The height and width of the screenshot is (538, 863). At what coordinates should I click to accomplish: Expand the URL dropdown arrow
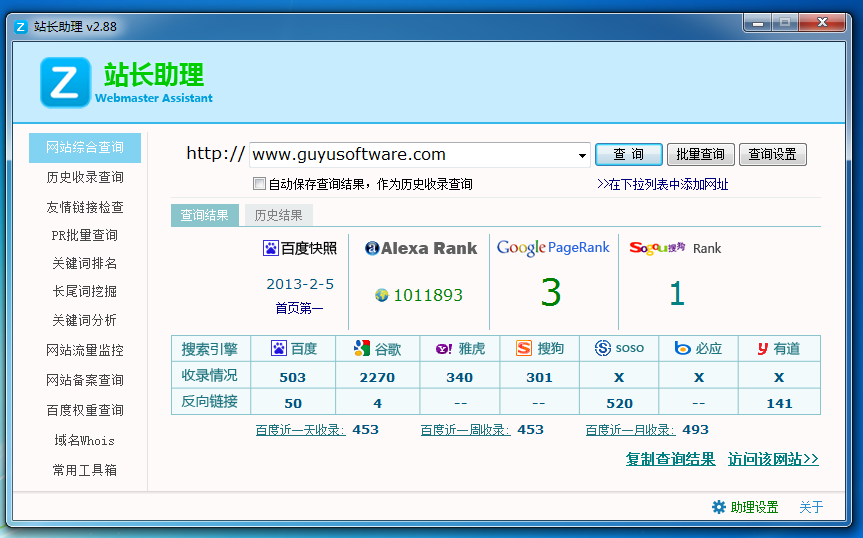coord(582,156)
